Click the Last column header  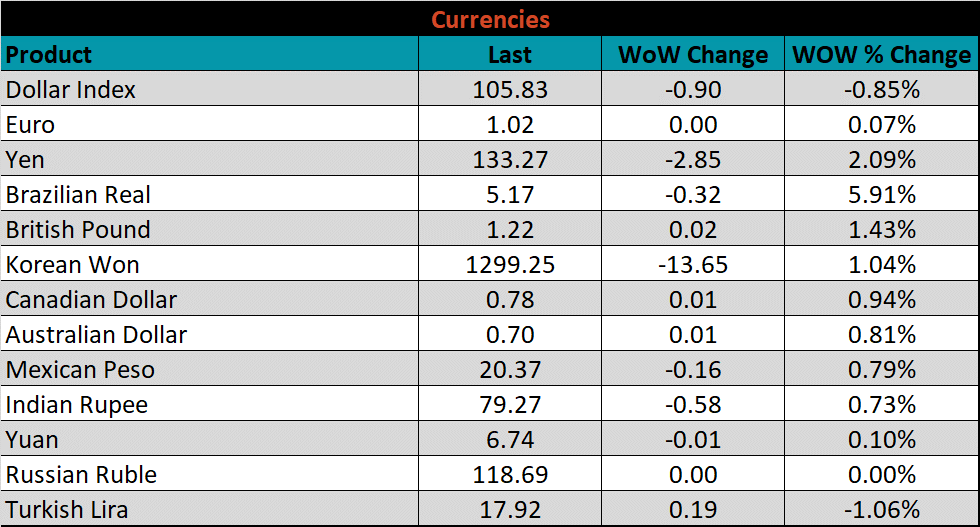click(x=510, y=54)
